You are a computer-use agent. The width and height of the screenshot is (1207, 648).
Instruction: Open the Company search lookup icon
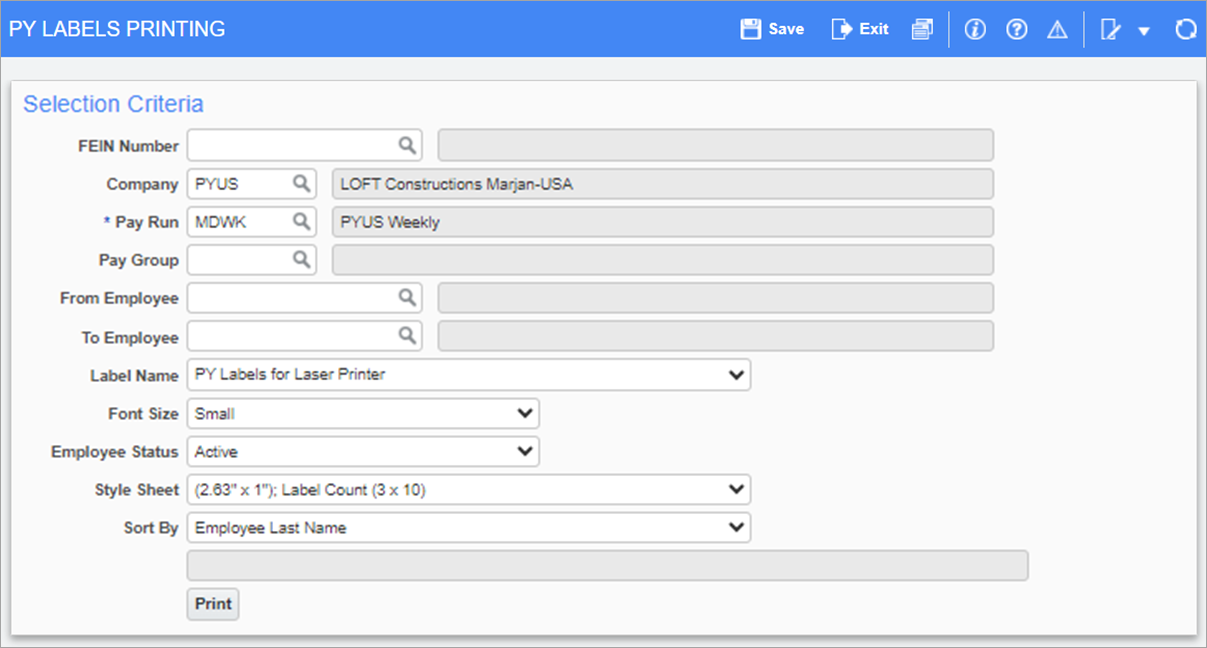pos(301,184)
